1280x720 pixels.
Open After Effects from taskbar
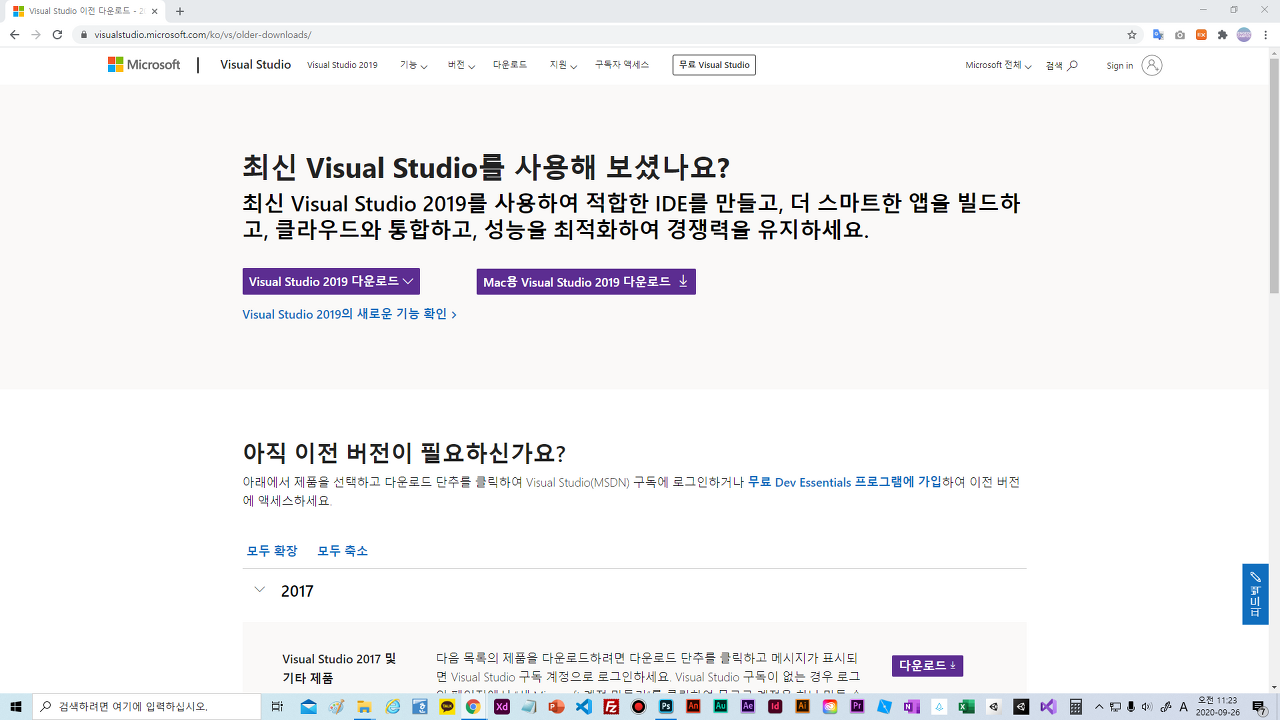747,706
